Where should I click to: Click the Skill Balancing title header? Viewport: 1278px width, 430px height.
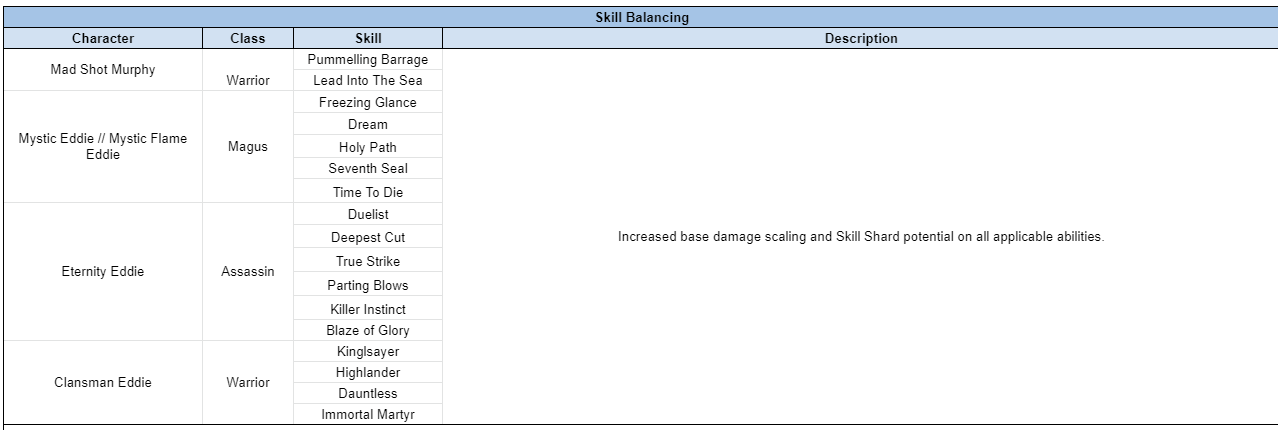pos(641,17)
